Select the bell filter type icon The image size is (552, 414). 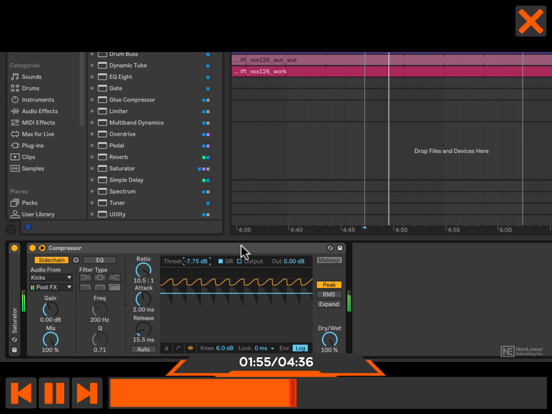100,278
